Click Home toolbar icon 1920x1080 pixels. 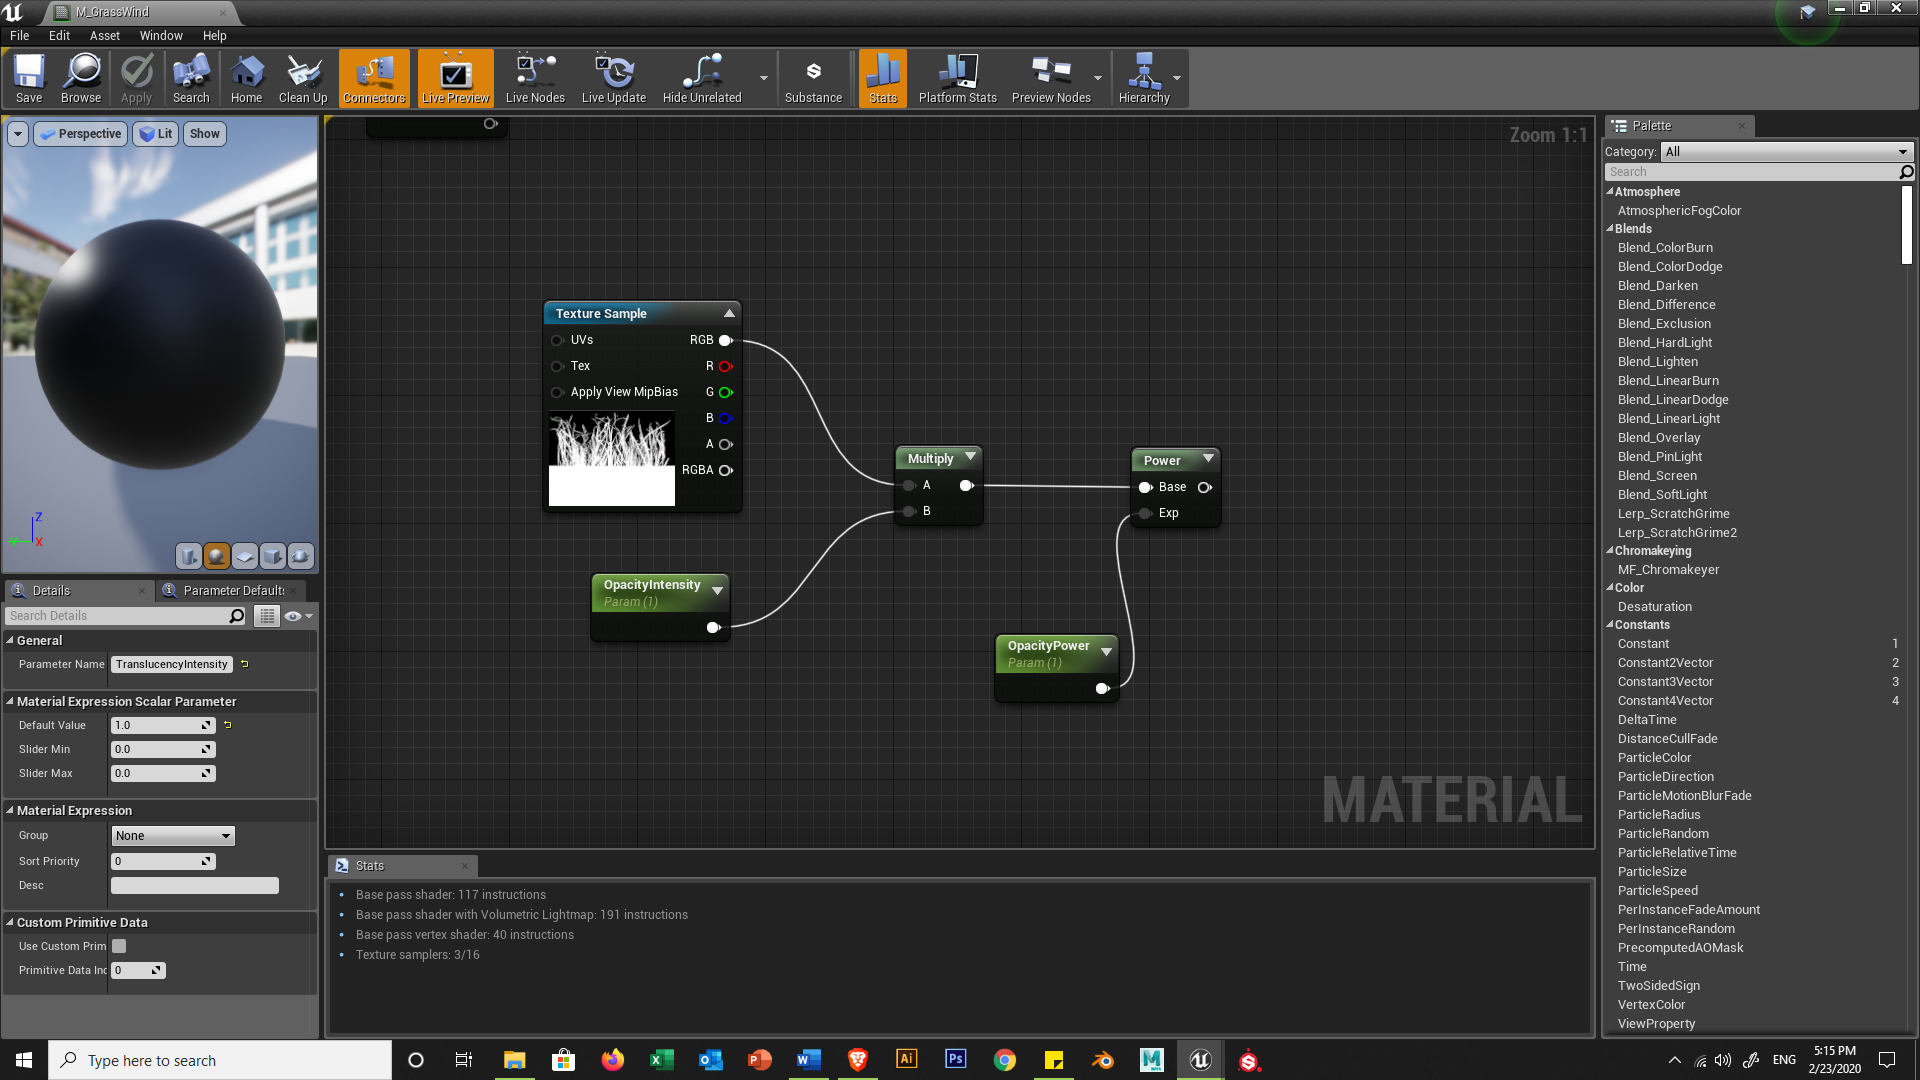point(246,78)
